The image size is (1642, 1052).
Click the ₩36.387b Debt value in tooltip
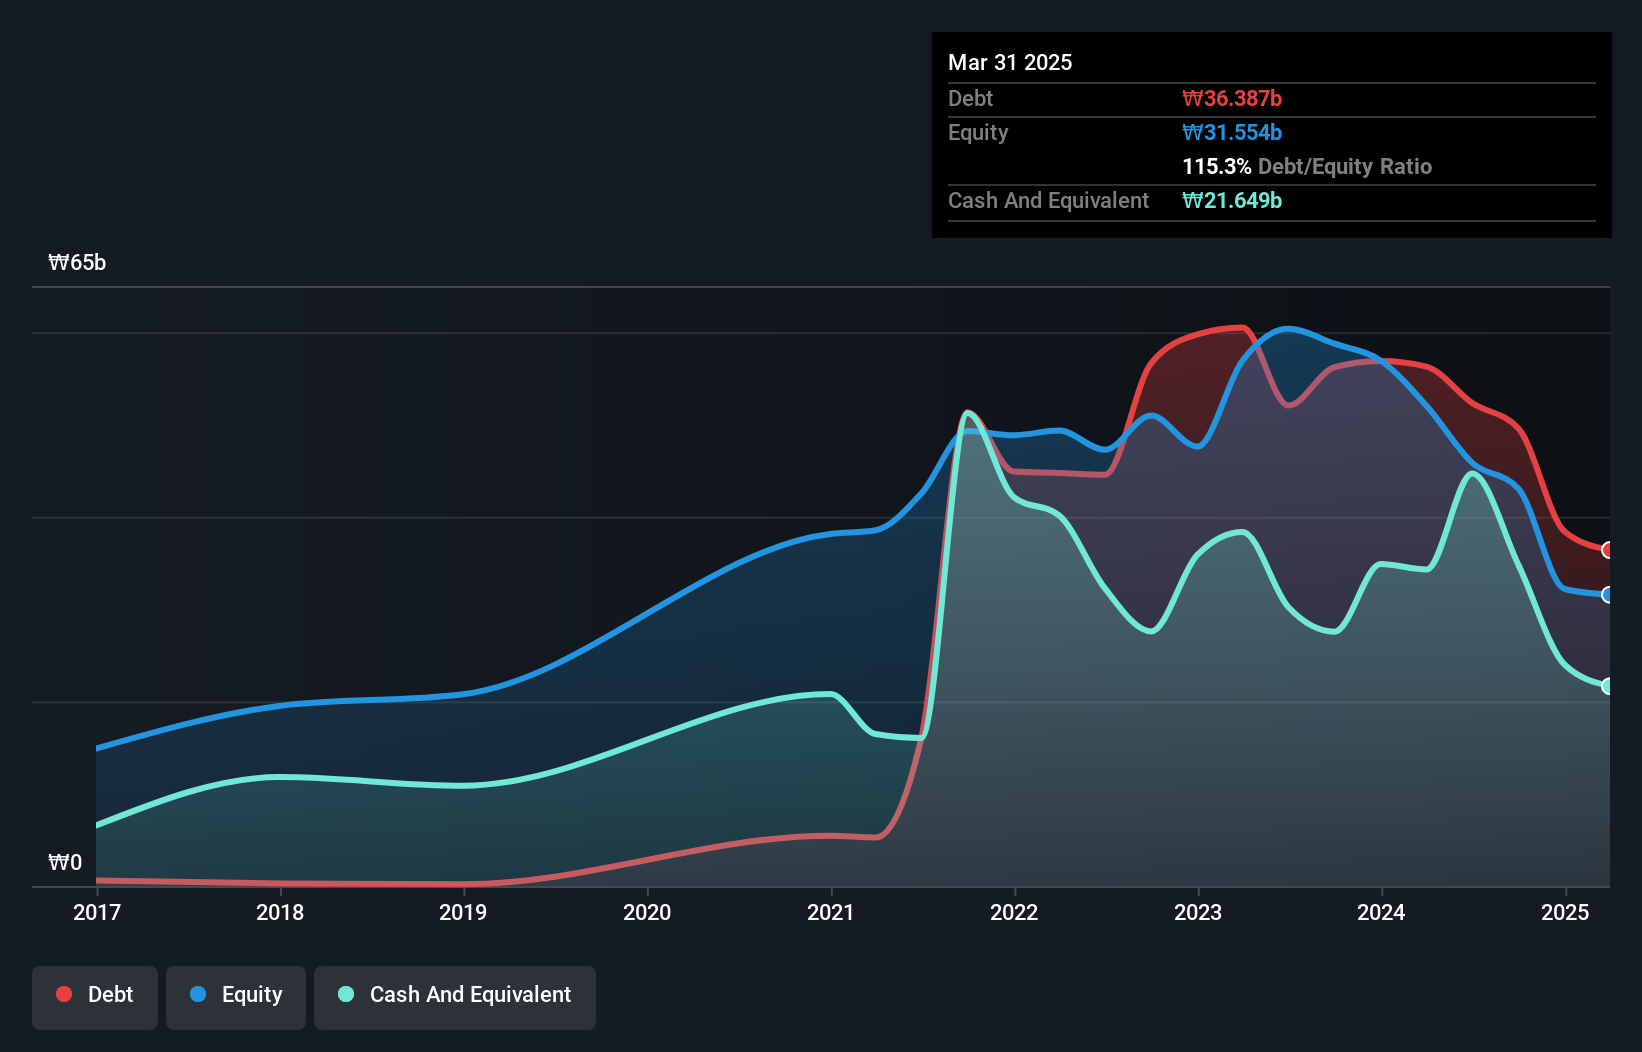[x=1233, y=98]
